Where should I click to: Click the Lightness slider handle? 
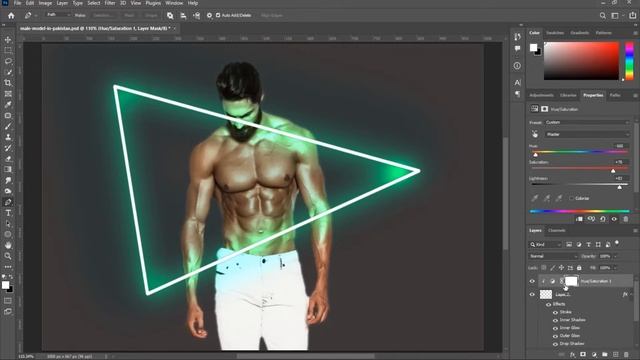[x=620, y=187]
